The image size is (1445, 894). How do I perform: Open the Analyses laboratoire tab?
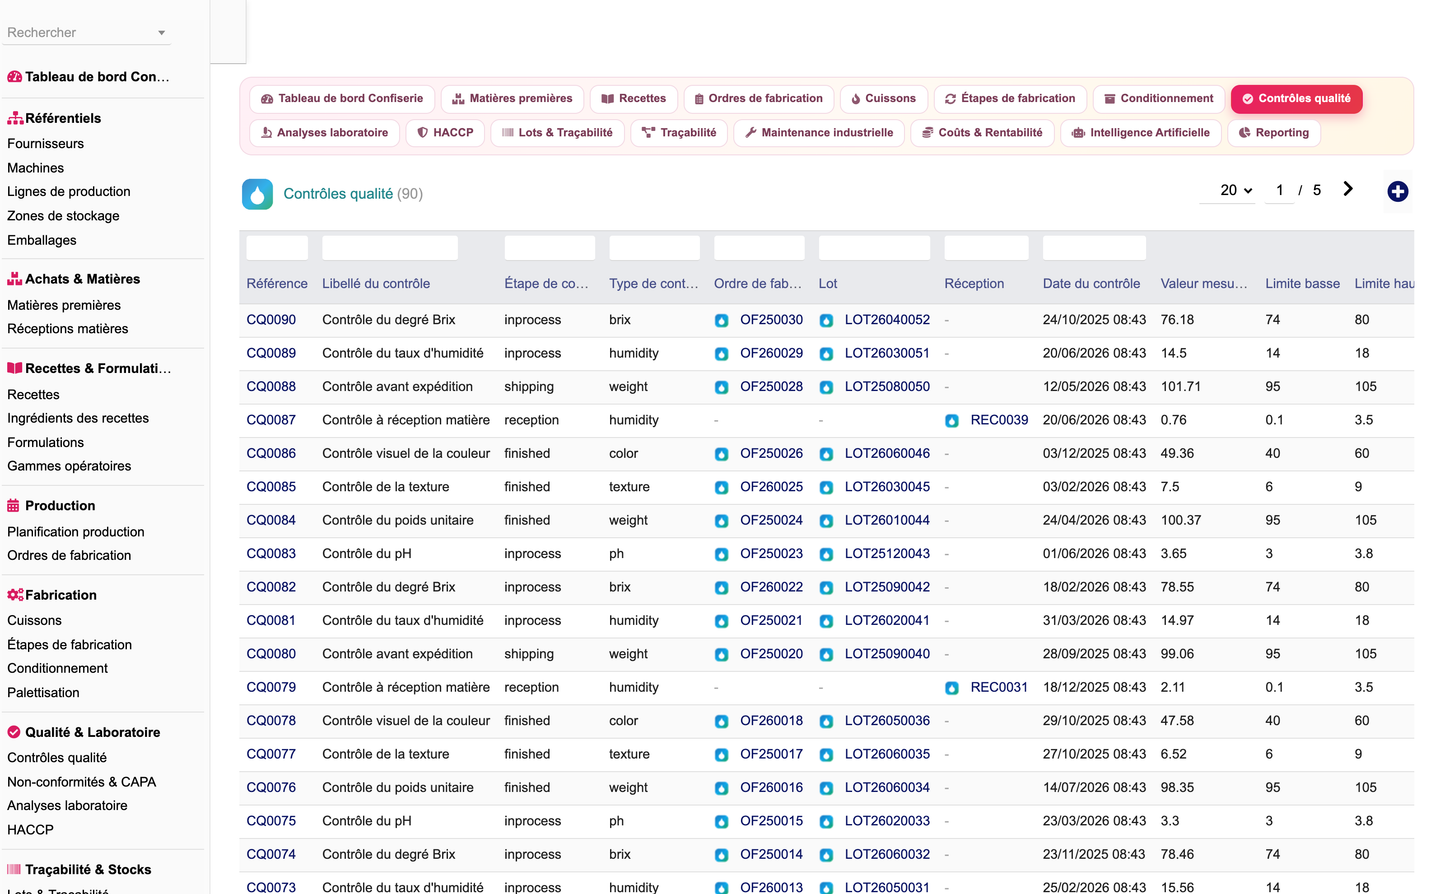pos(324,133)
